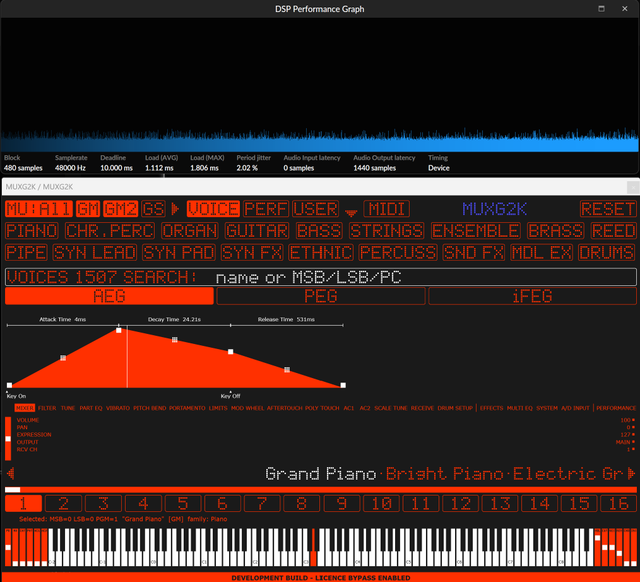Select MIDI part 10
This screenshot has height=582, width=640.
(x=381, y=503)
